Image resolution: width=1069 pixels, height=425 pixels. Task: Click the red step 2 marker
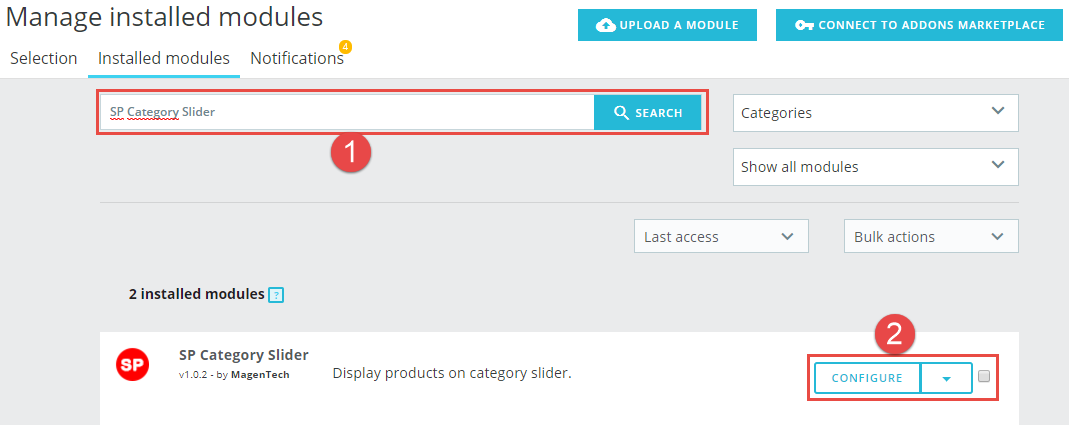(894, 334)
